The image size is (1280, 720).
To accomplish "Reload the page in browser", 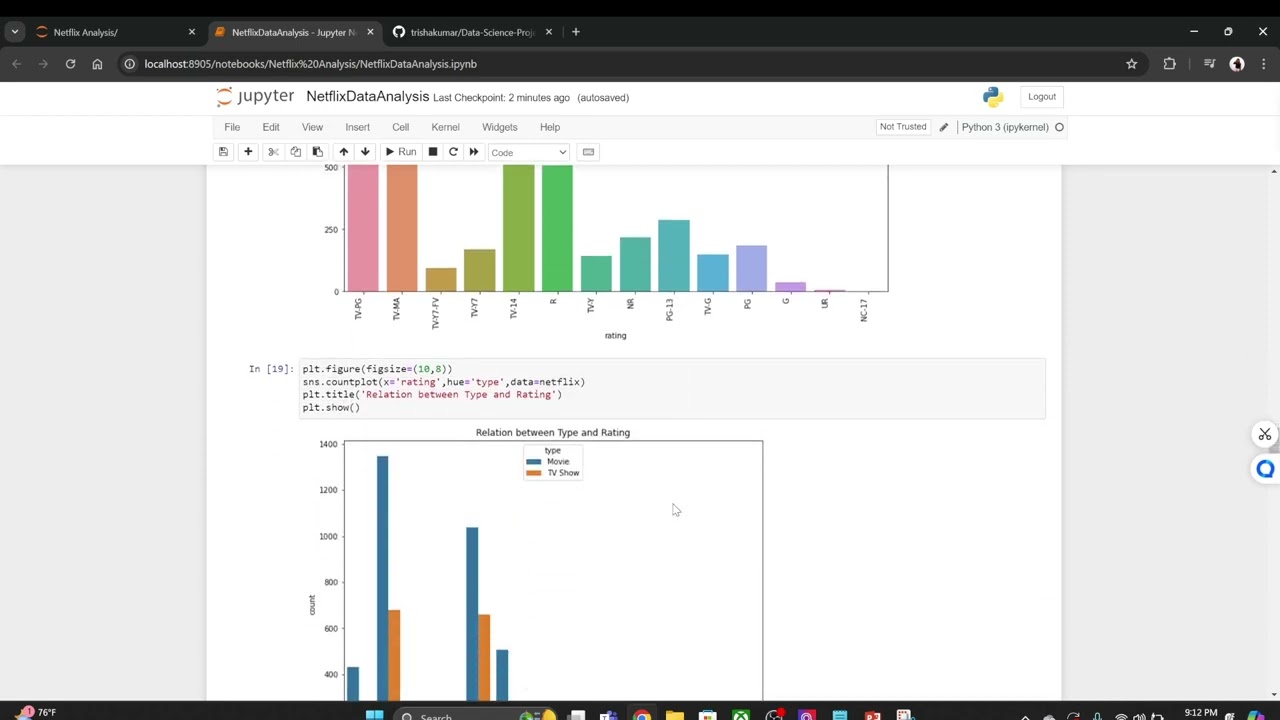I will point(70,64).
